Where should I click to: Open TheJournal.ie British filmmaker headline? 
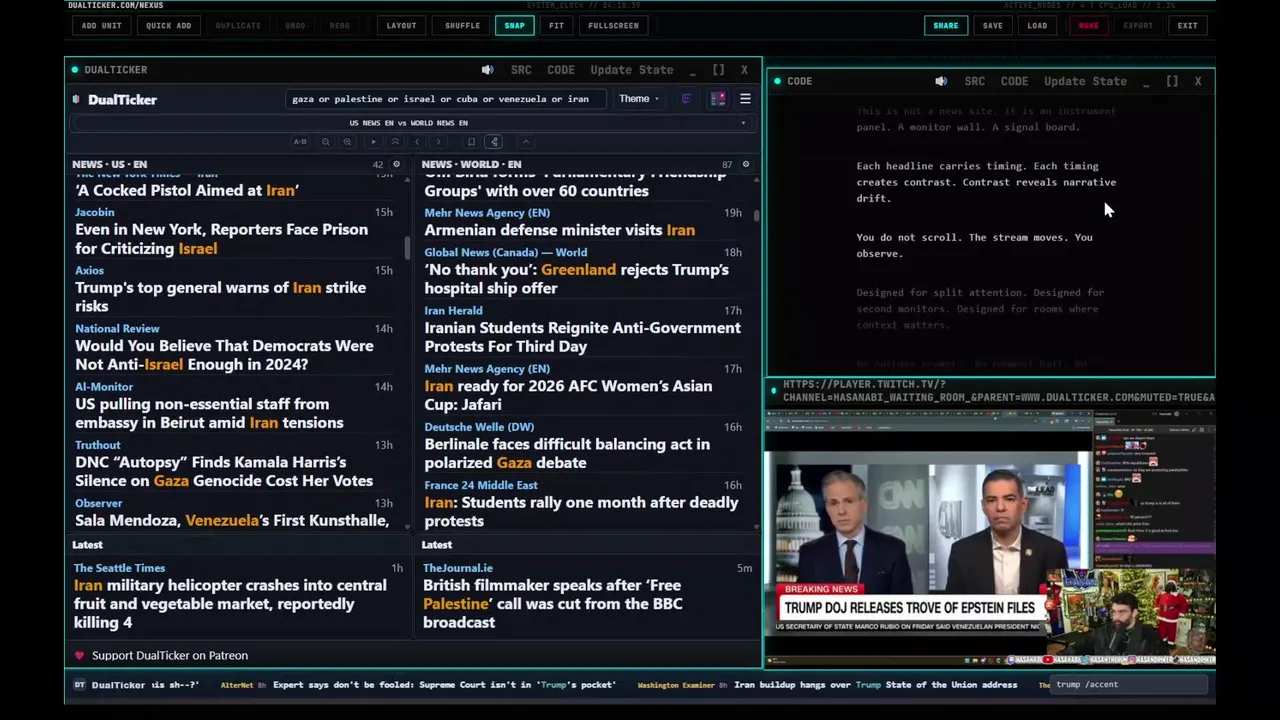pyautogui.click(x=553, y=603)
